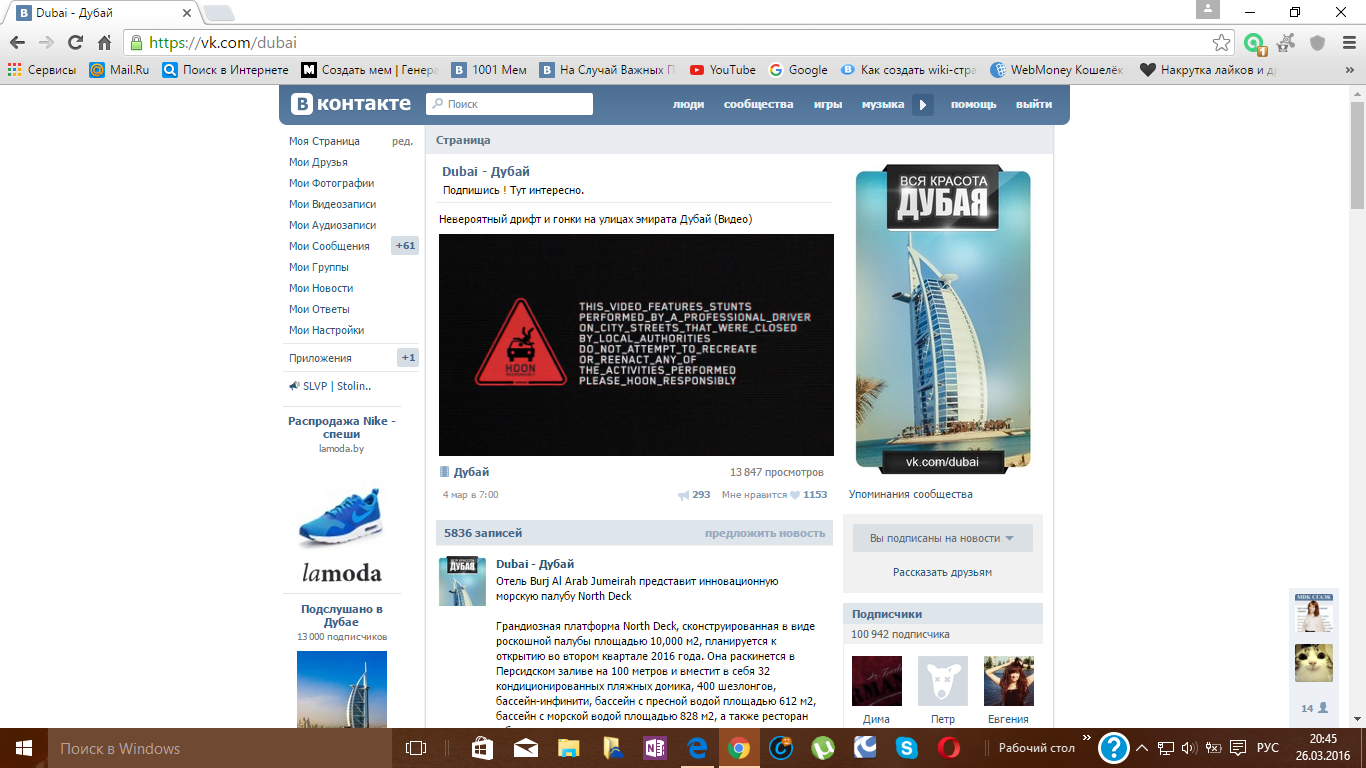Image resolution: width=1366 pixels, height=768 pixels.
Task: Open Мои Настройки in left sidebar
Action: point(326,330)
